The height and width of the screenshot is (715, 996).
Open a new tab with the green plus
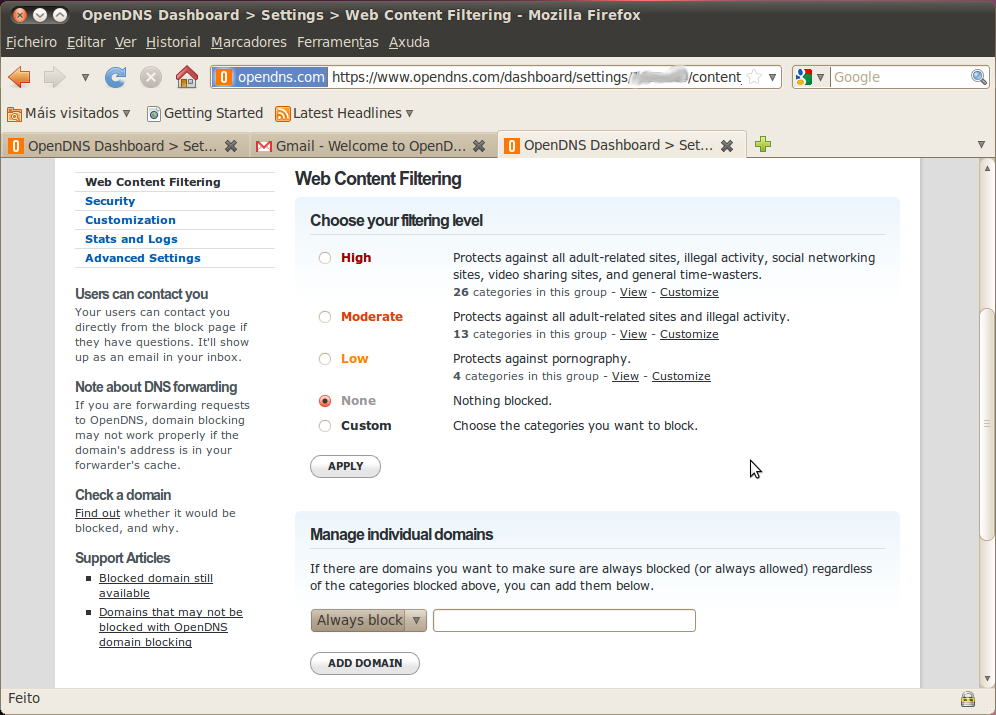[763, 145]
